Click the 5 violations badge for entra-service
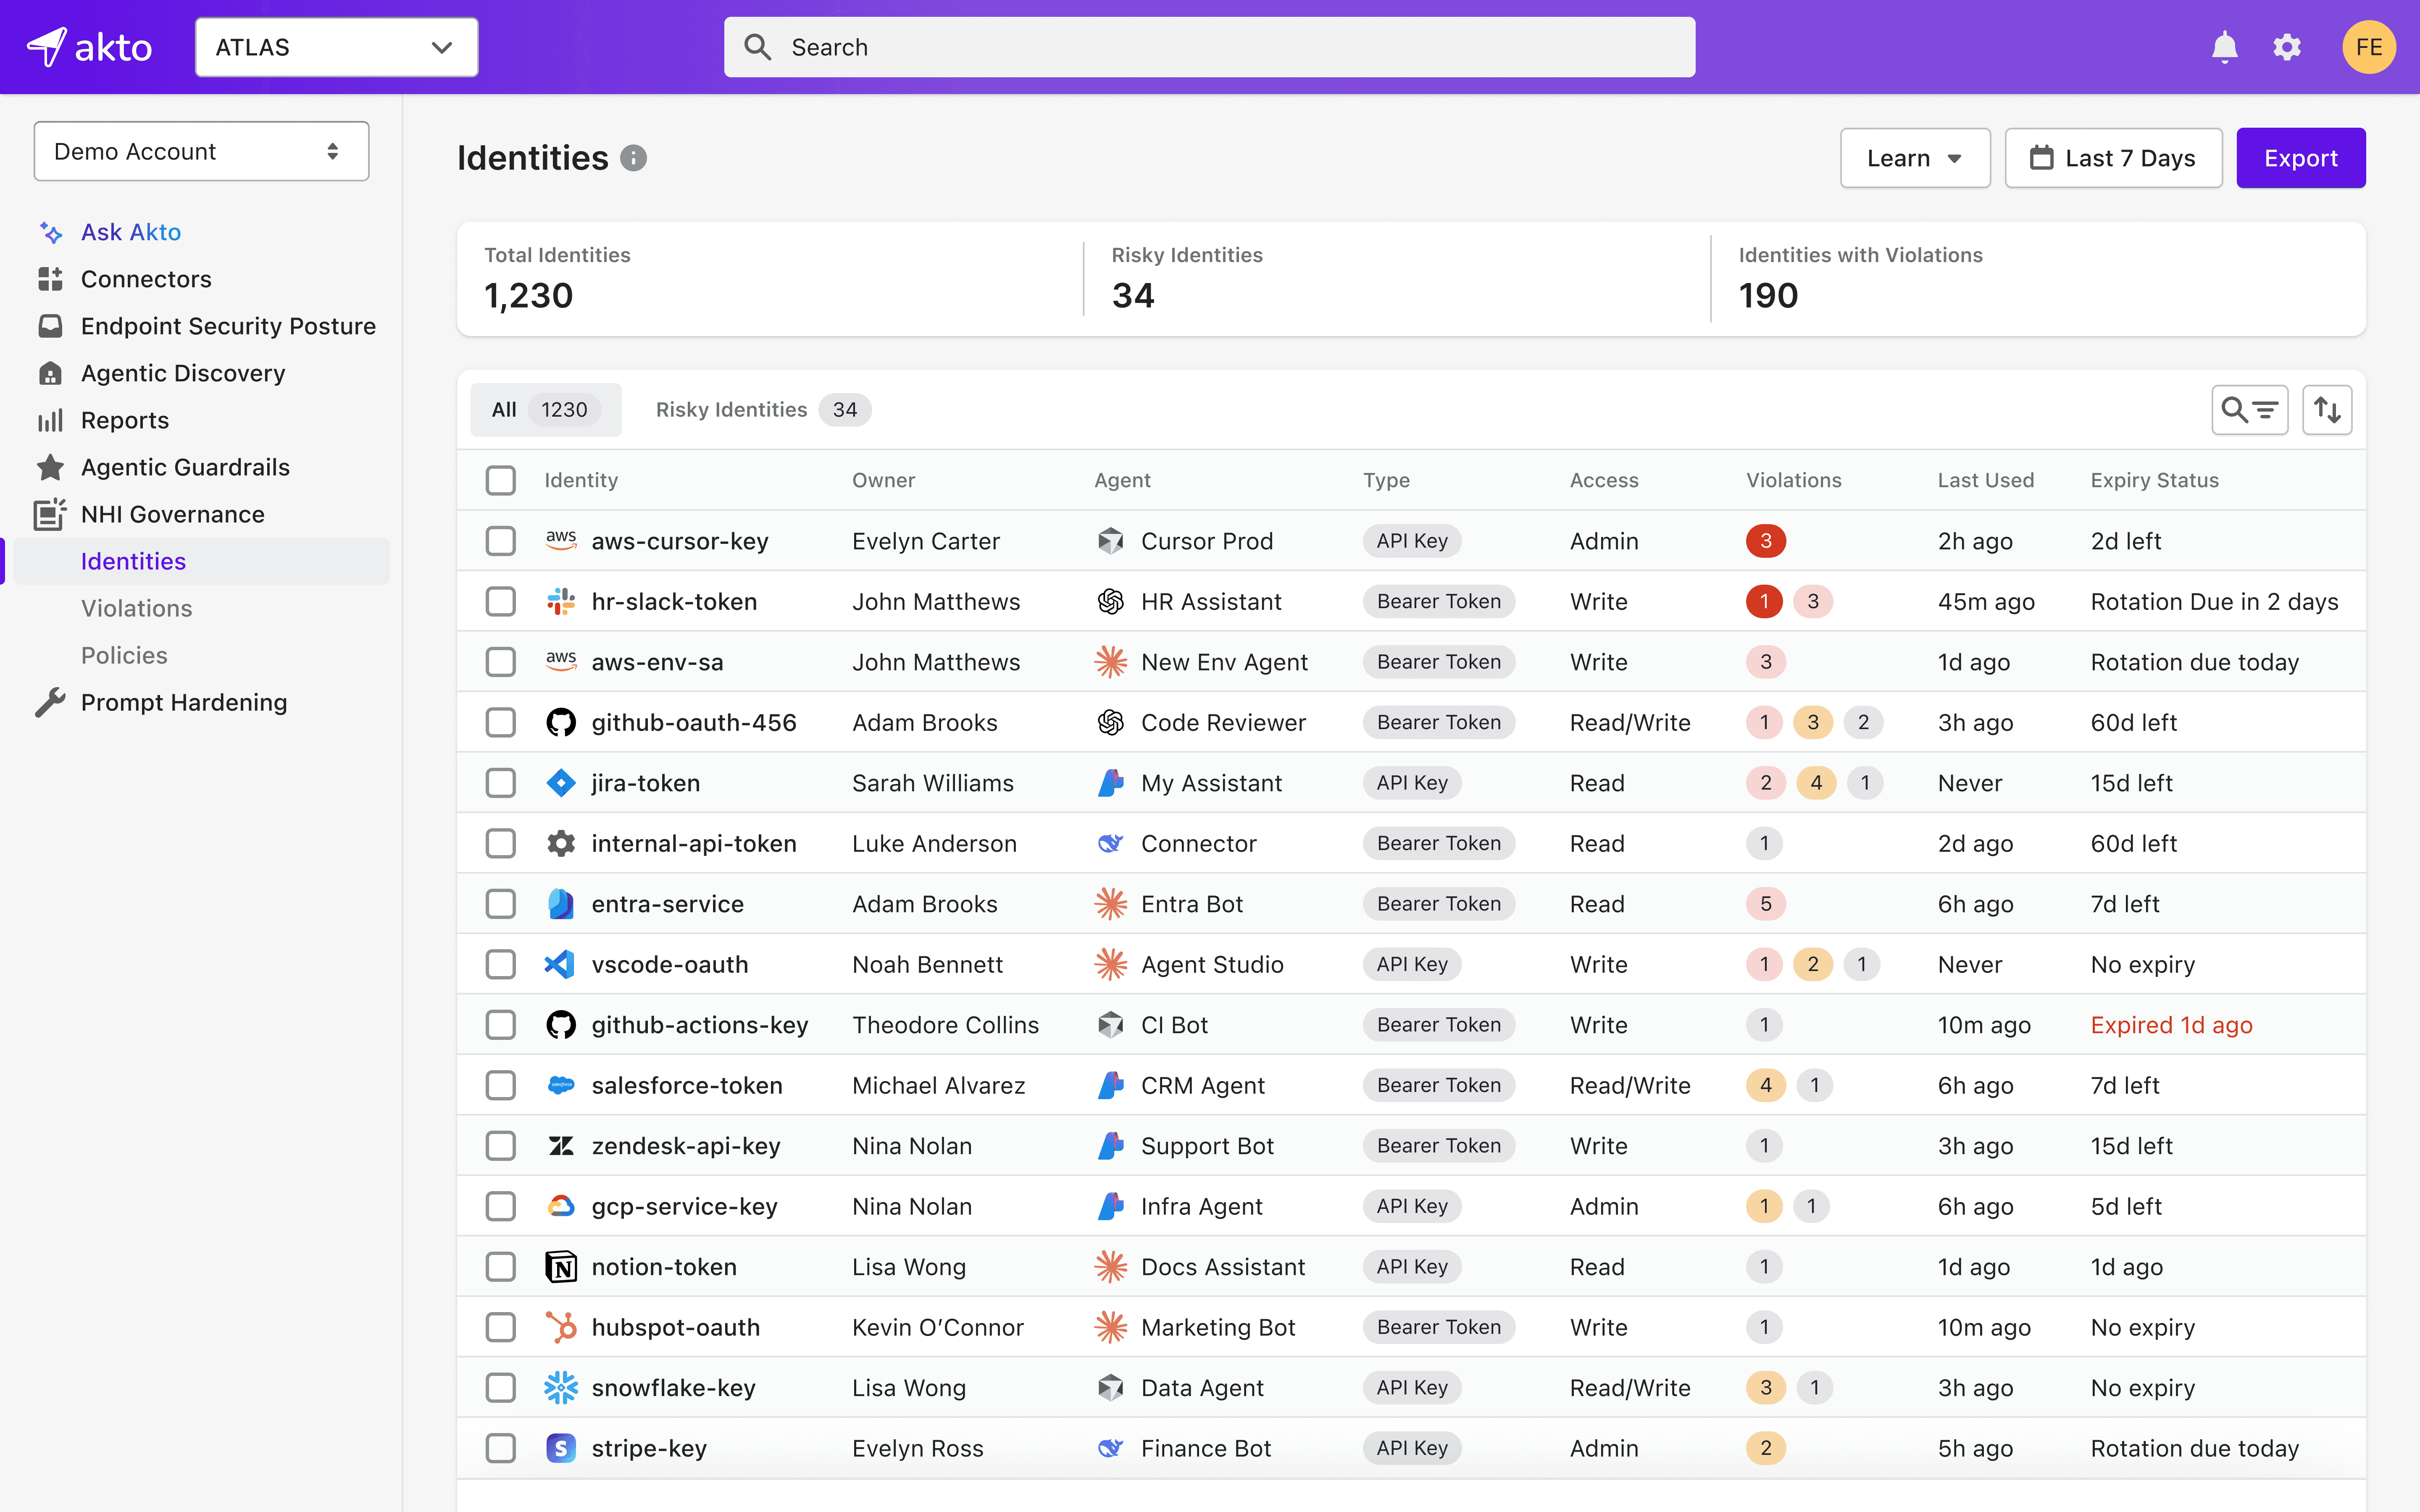 click(x=1766, y=904)
